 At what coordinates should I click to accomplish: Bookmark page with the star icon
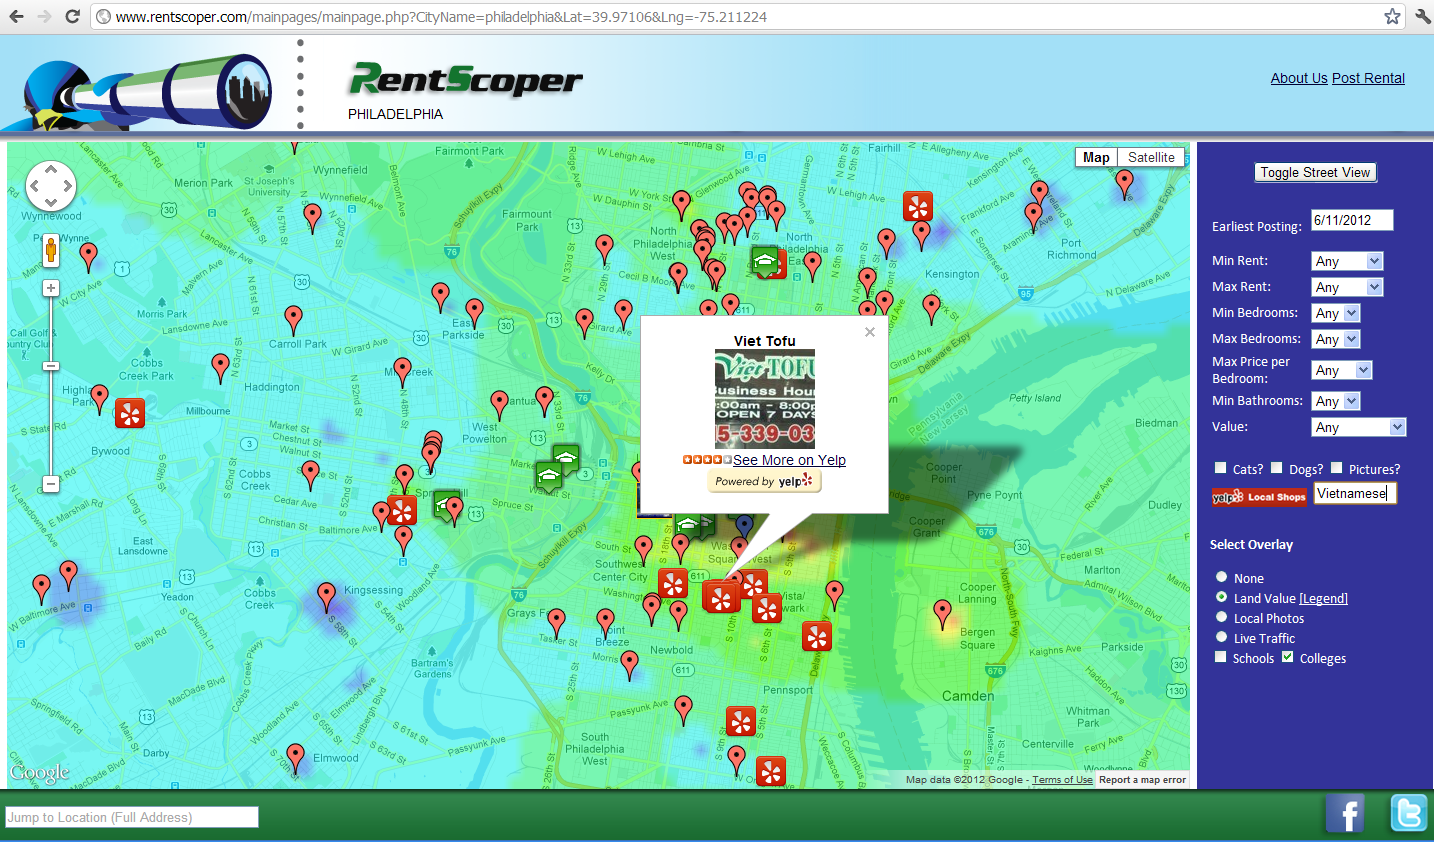(x=1392, y=17)
